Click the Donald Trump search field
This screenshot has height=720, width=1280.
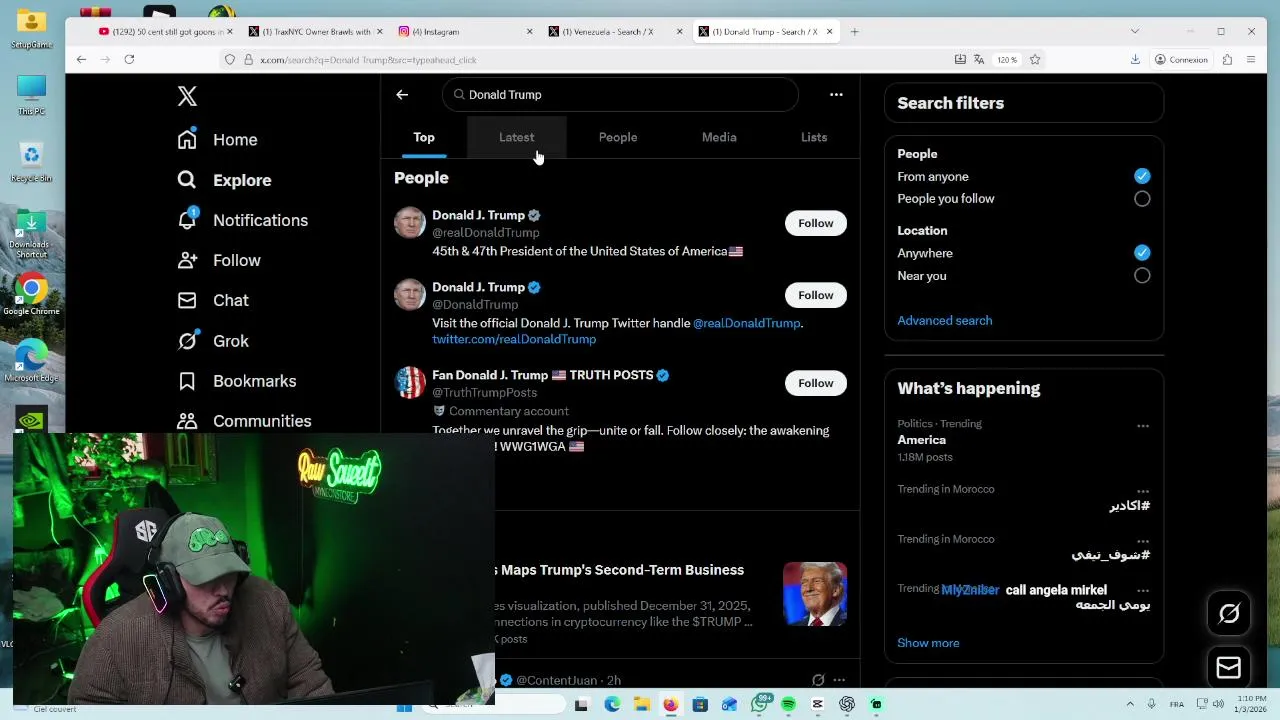[x=620, y=95]
